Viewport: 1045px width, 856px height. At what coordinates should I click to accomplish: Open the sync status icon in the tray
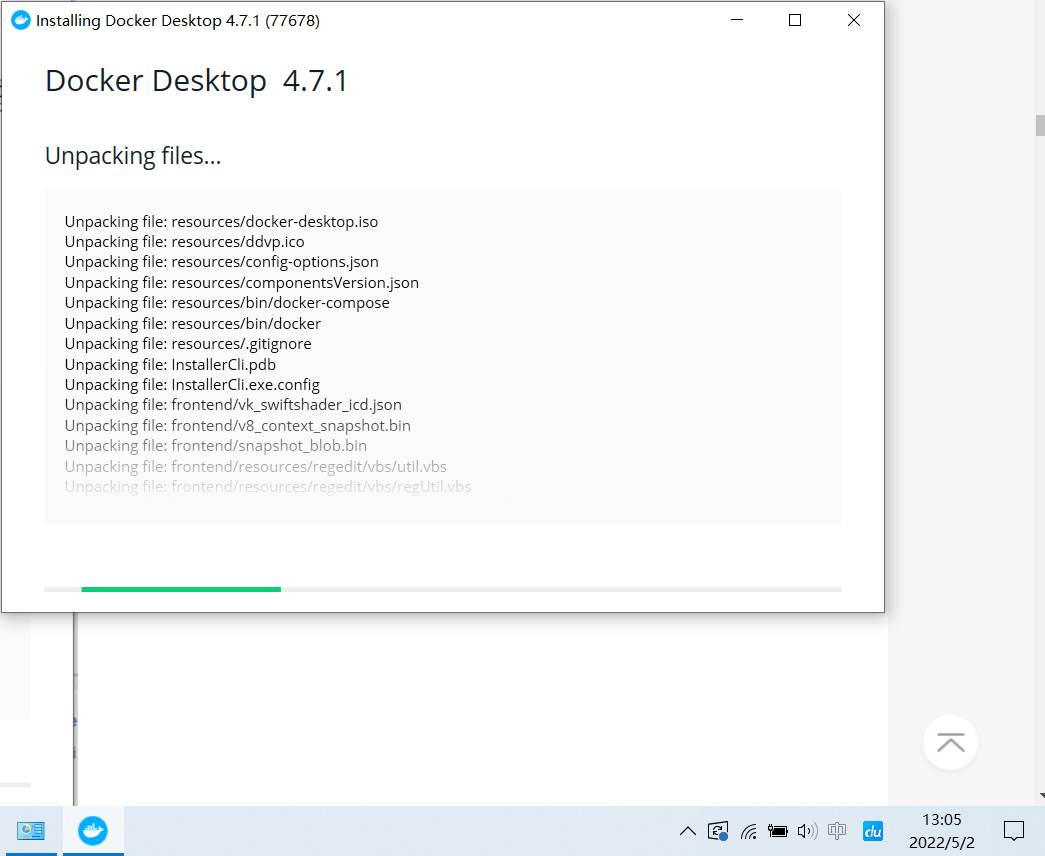718,831
